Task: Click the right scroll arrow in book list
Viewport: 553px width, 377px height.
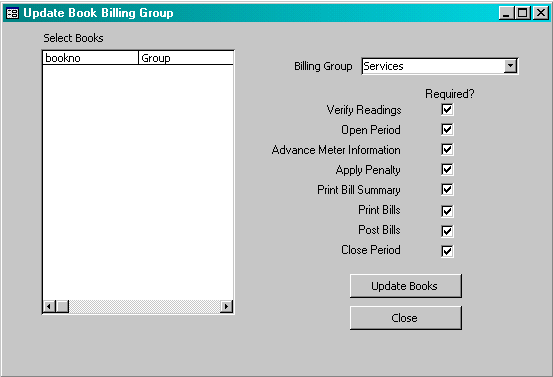Action: click(226, 306)
